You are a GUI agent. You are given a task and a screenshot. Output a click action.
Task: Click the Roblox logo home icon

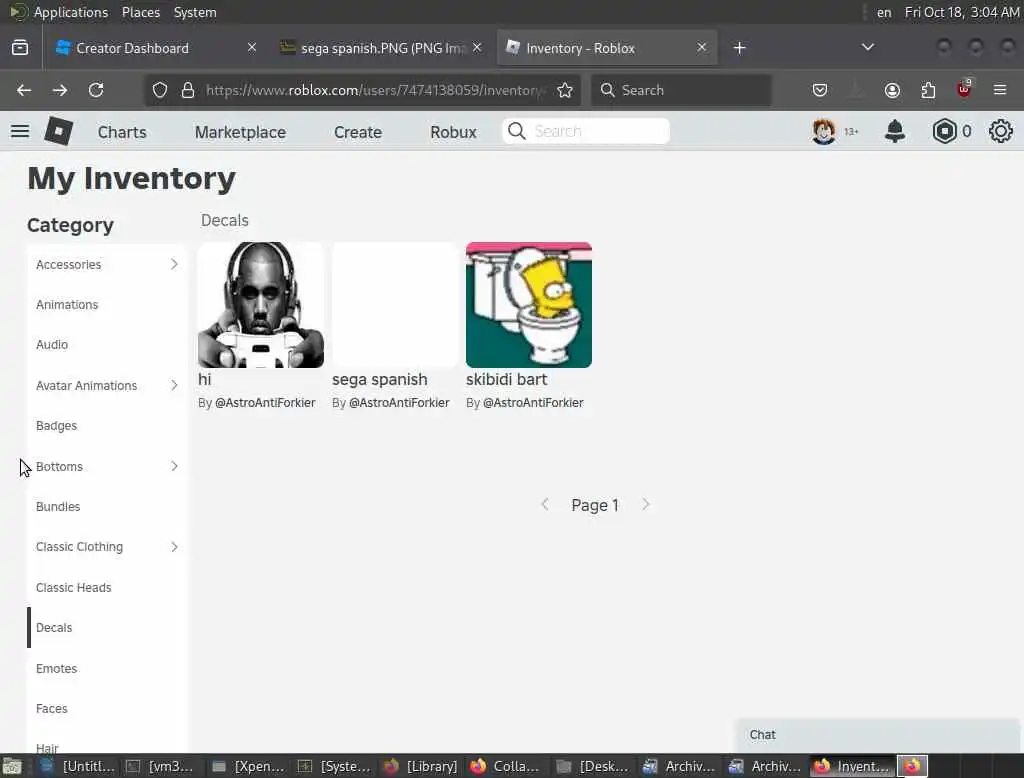(x=59, y=131)
